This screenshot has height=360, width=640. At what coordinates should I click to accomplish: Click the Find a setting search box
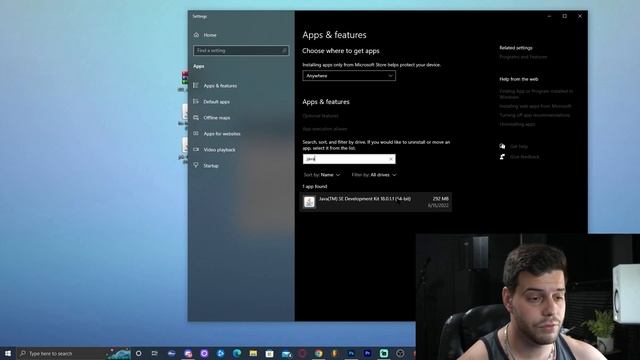[x=241, y=51]
